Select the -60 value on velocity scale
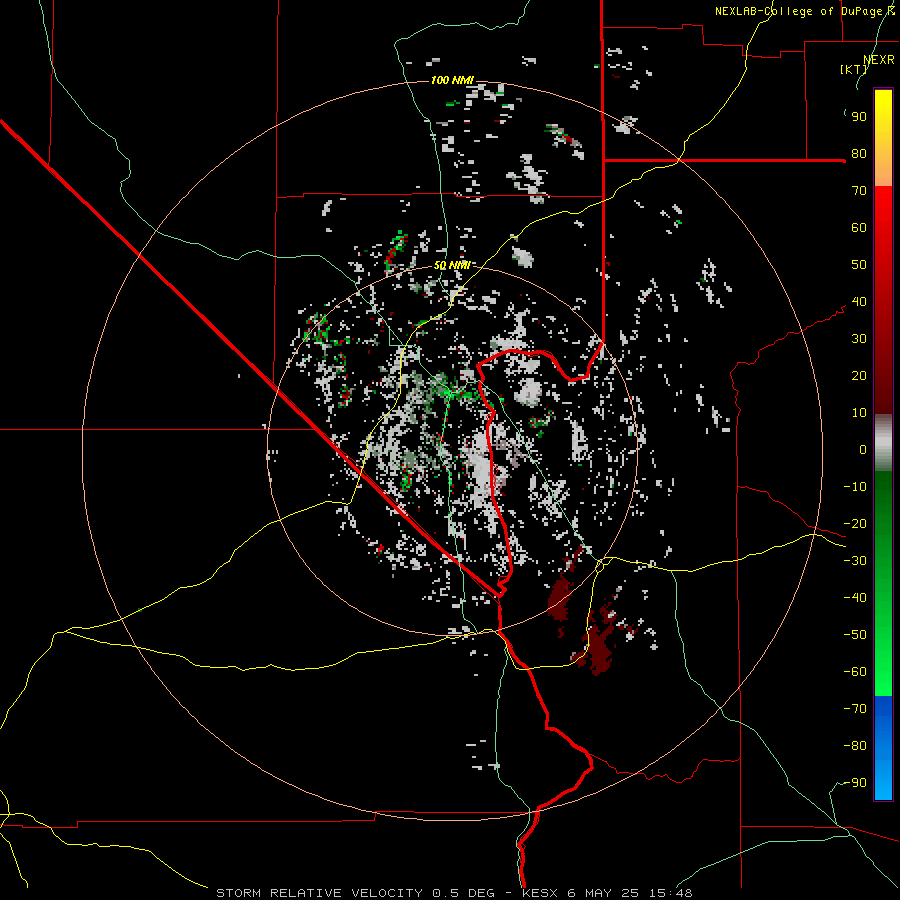 pos(855,672)
